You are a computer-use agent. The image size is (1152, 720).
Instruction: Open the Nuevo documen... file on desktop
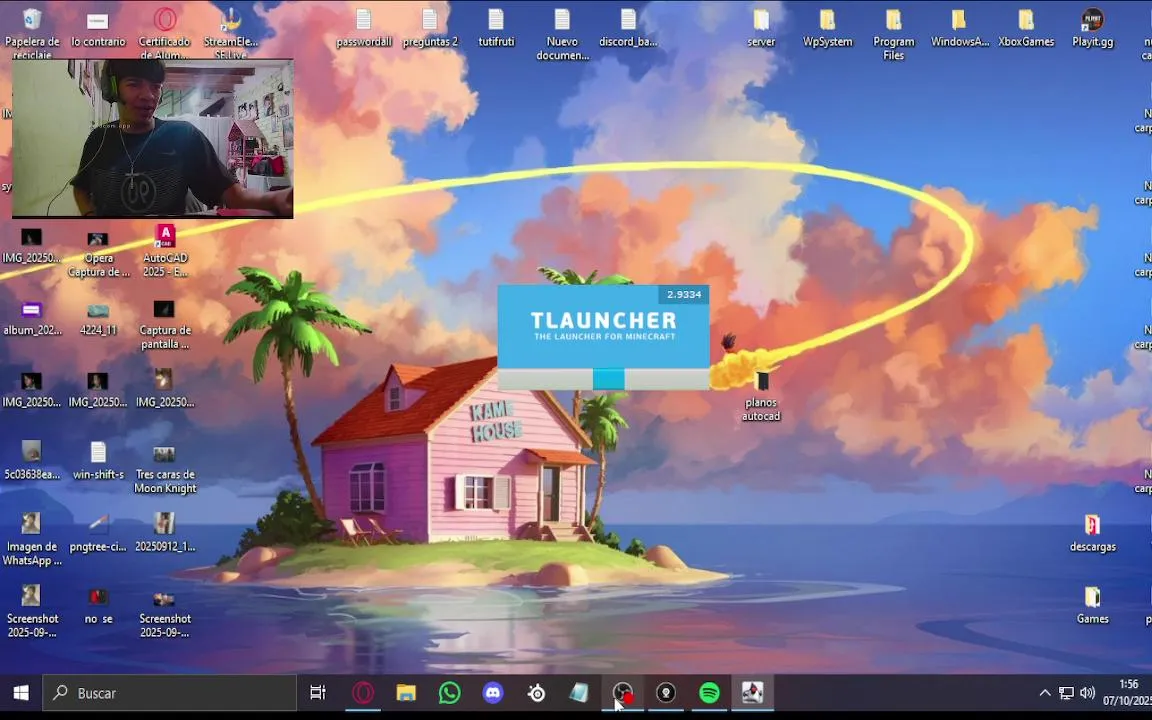coord(562,35)
